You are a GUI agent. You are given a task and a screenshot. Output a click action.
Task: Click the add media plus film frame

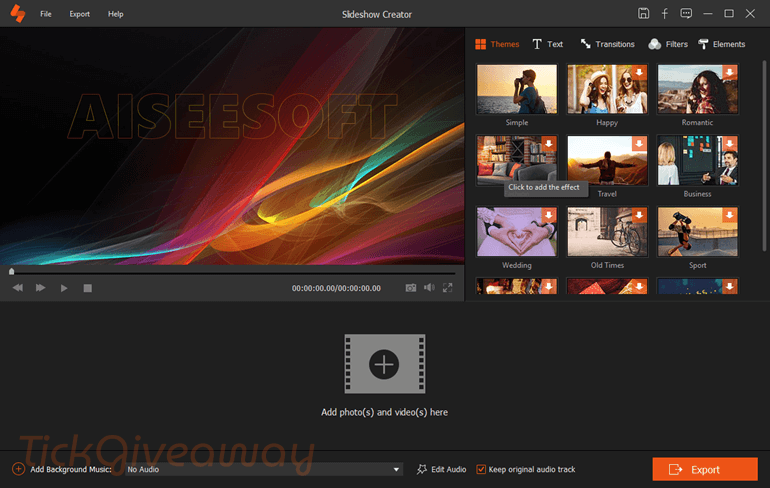[x=385, y=364]
